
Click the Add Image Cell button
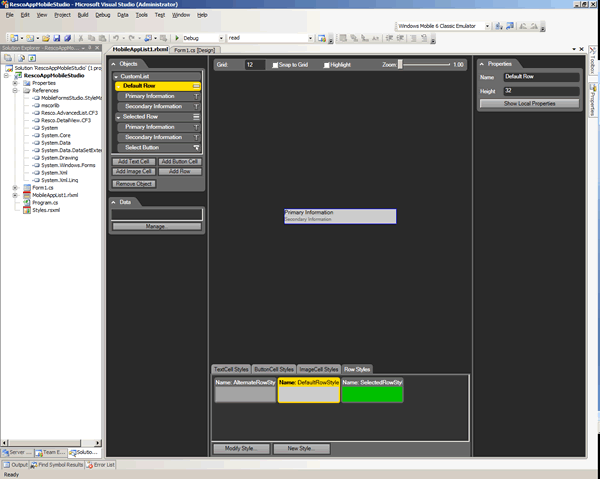[x=134, y=171]
